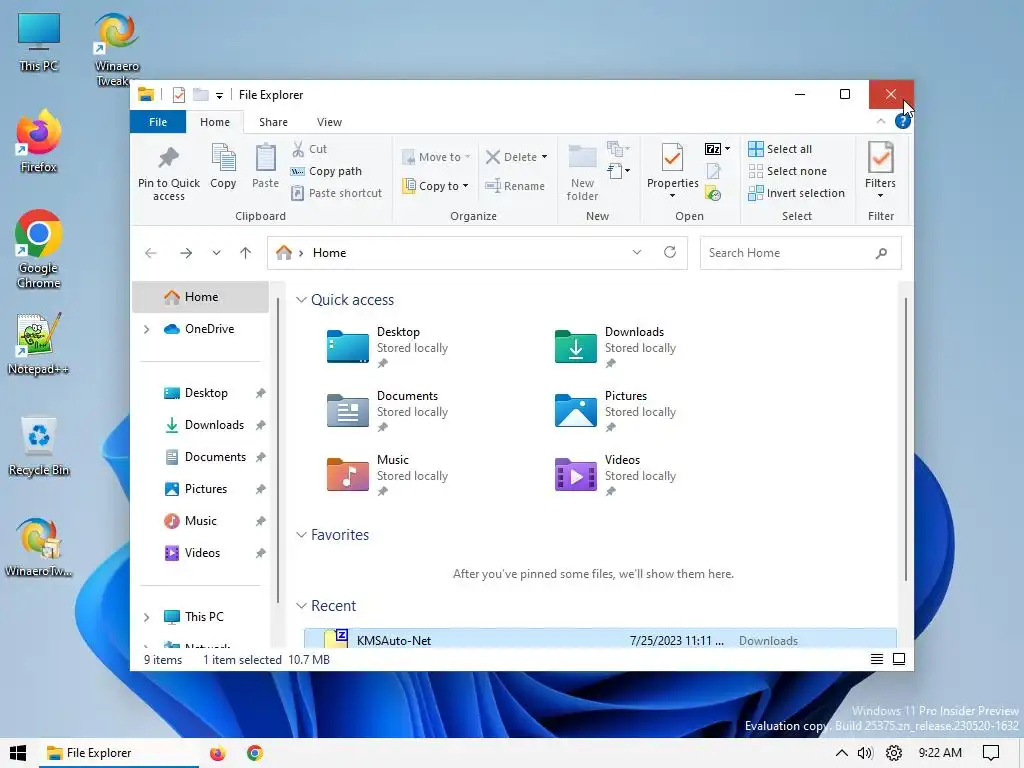Click the Properties quick access toolbar icon

coord(178,95)
